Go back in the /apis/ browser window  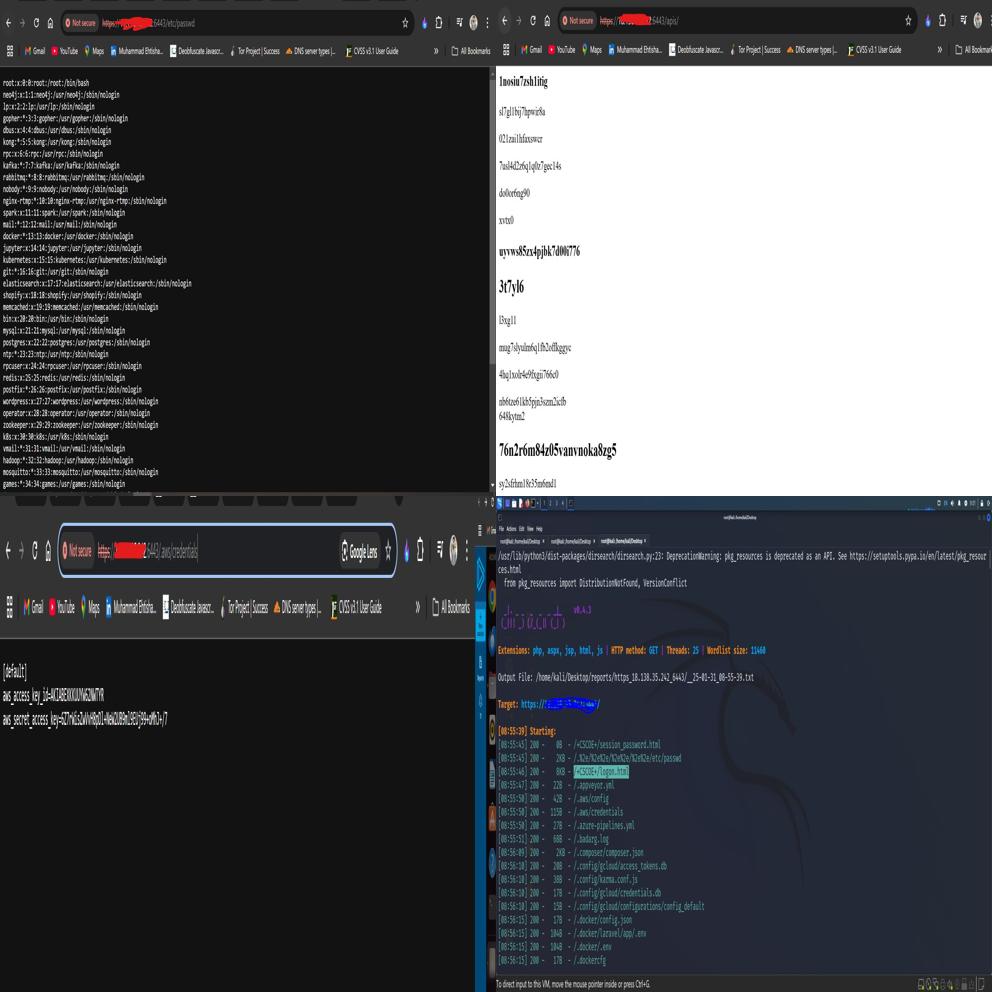504,20
